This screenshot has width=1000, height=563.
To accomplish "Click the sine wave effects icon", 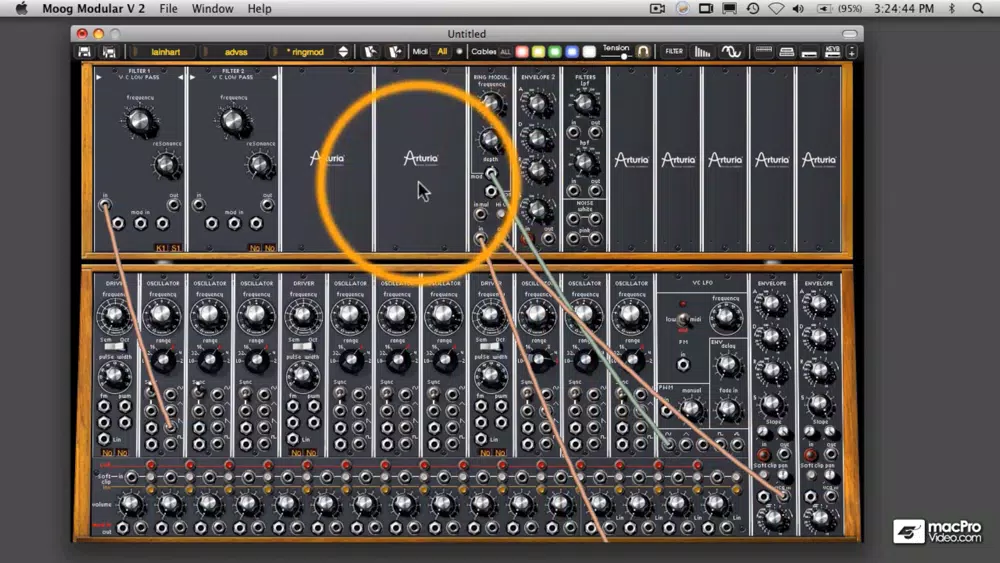I will pos(731,52).
